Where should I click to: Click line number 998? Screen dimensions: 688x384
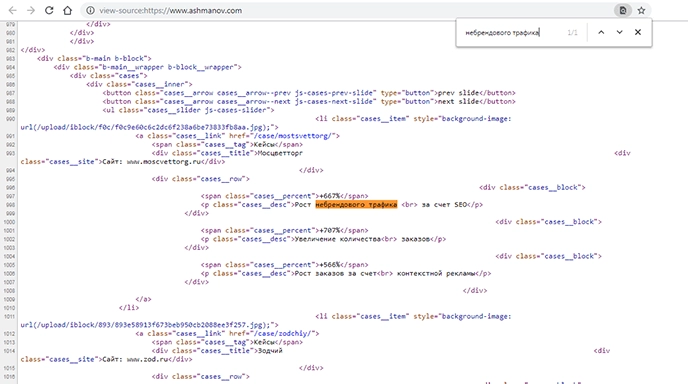(x=10, y=205)
